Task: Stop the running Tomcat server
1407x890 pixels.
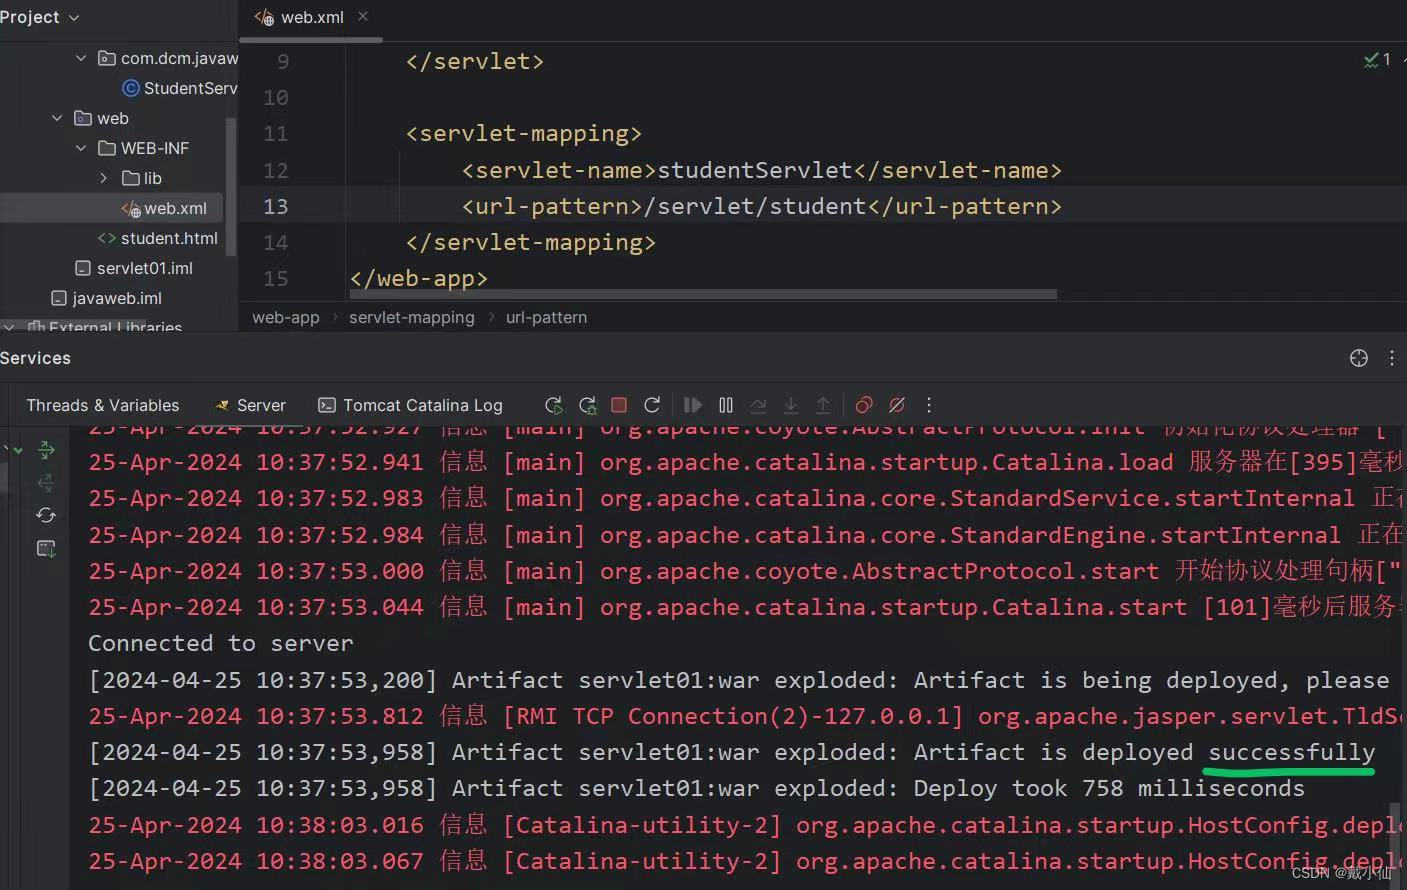Action: 619,405
